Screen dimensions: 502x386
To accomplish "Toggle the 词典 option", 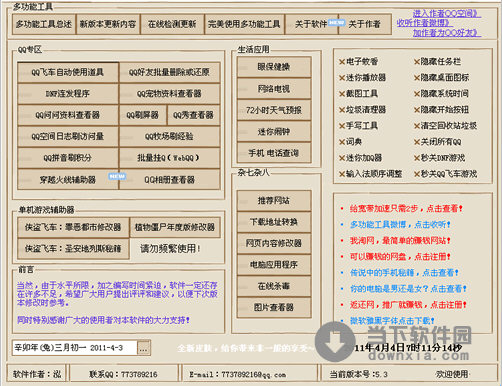I will [x=351, y=142].
